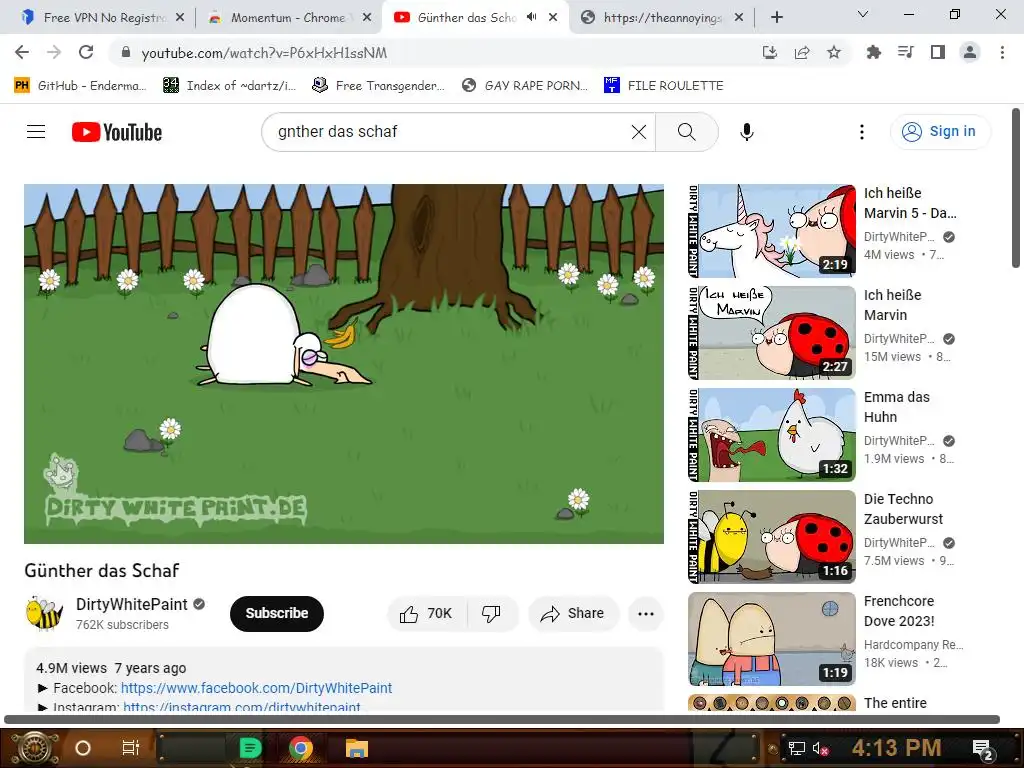Open YouTube settings three-dot menu

861,132
